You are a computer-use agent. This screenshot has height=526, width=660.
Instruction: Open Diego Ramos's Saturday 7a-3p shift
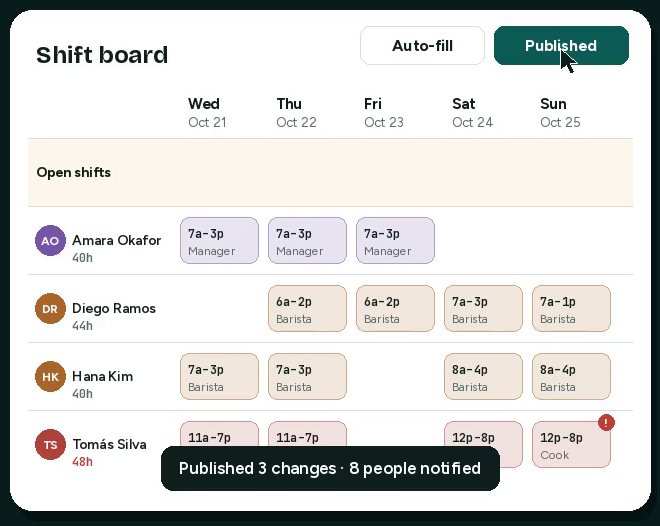pos(483,308)
